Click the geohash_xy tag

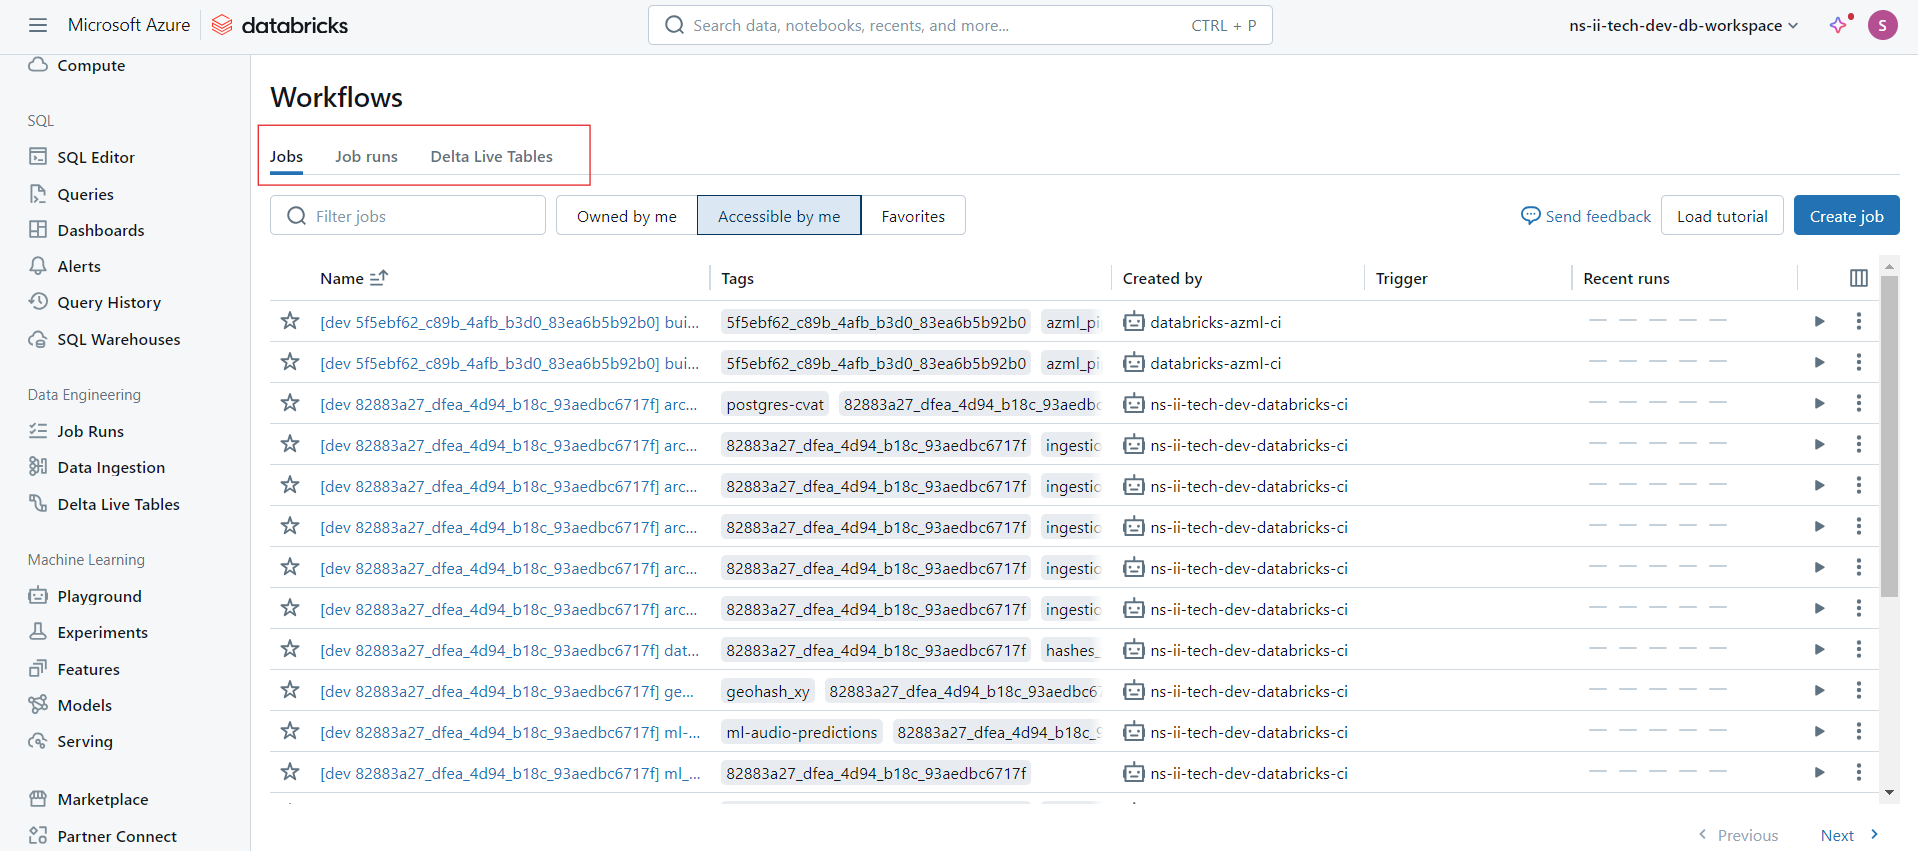(768, 691)
